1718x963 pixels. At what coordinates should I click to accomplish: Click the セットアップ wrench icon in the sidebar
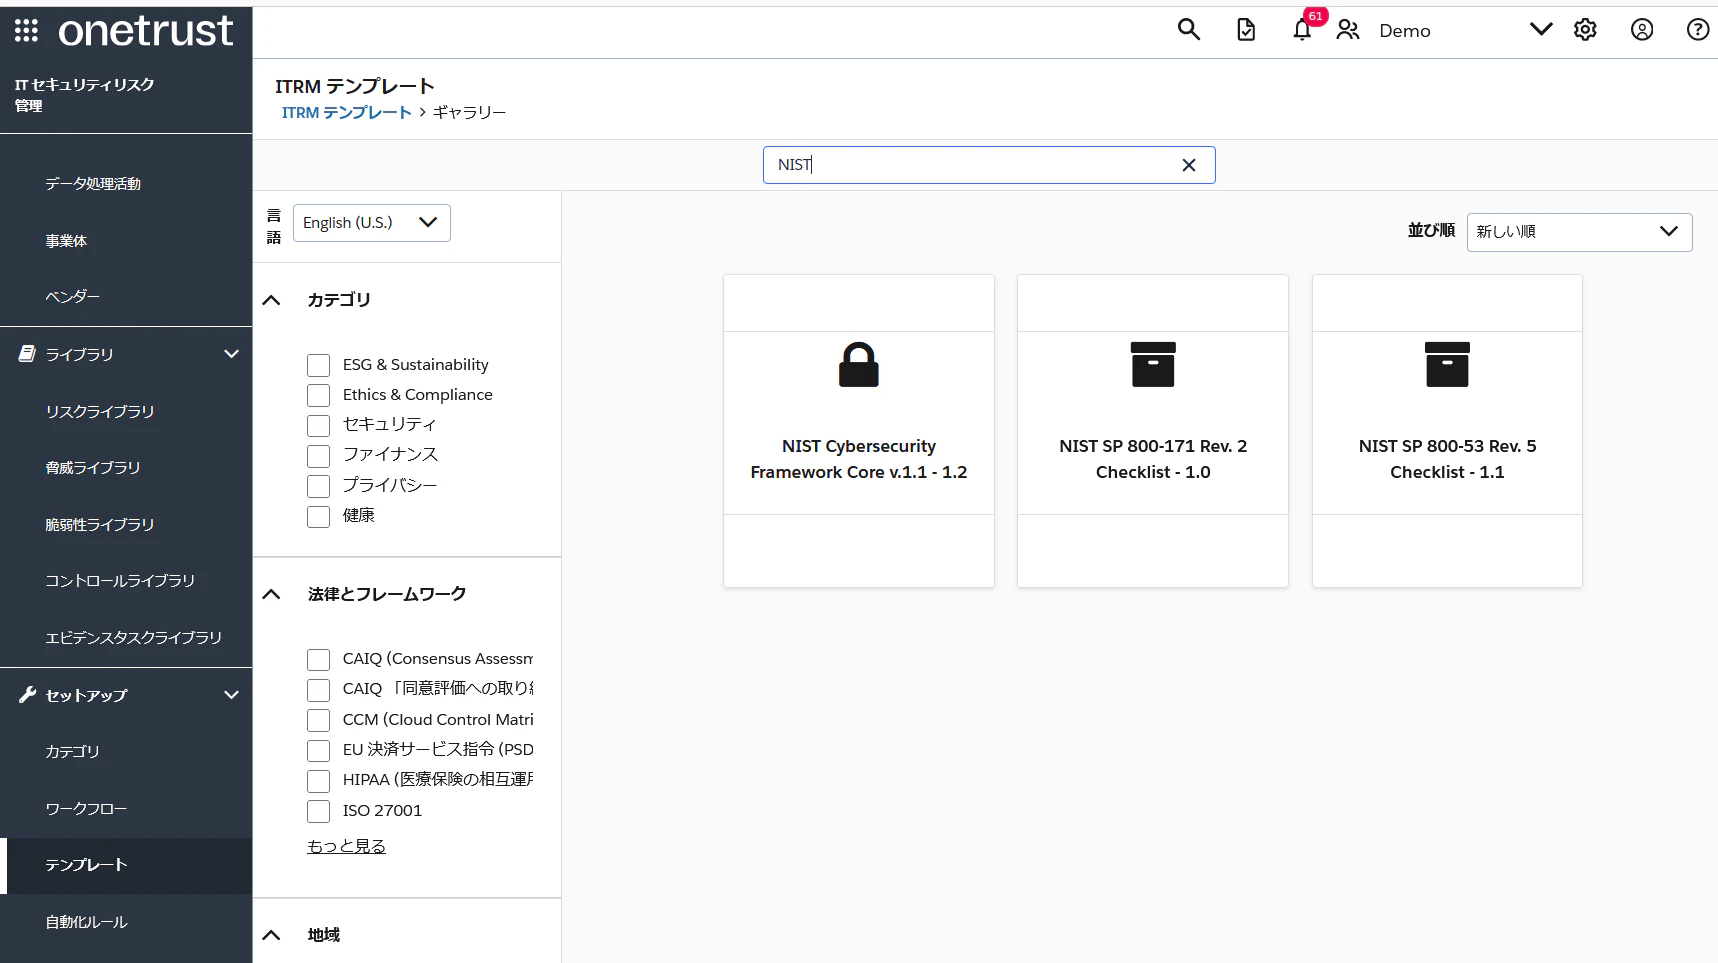pyautogui.click(x=27, y=695)
